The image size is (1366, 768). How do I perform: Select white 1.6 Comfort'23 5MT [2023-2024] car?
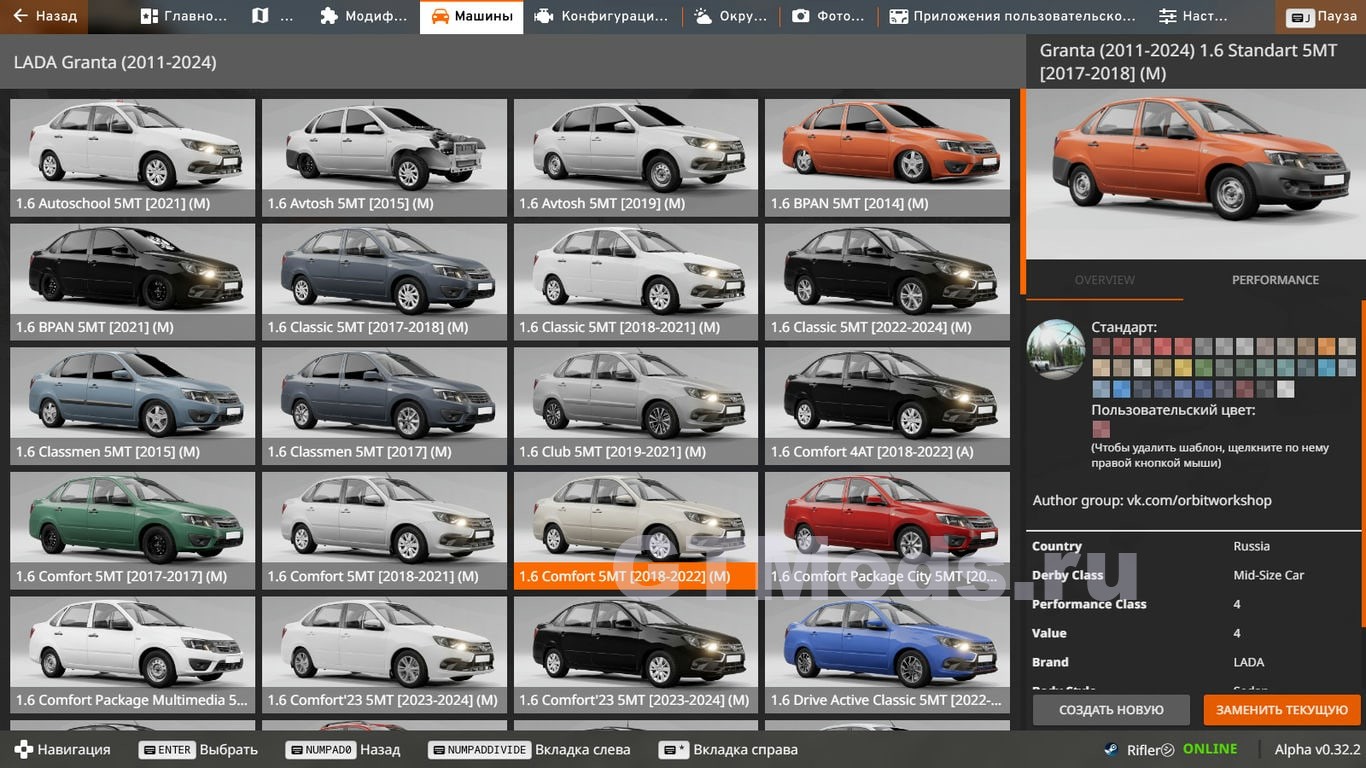tap(384, 654)
